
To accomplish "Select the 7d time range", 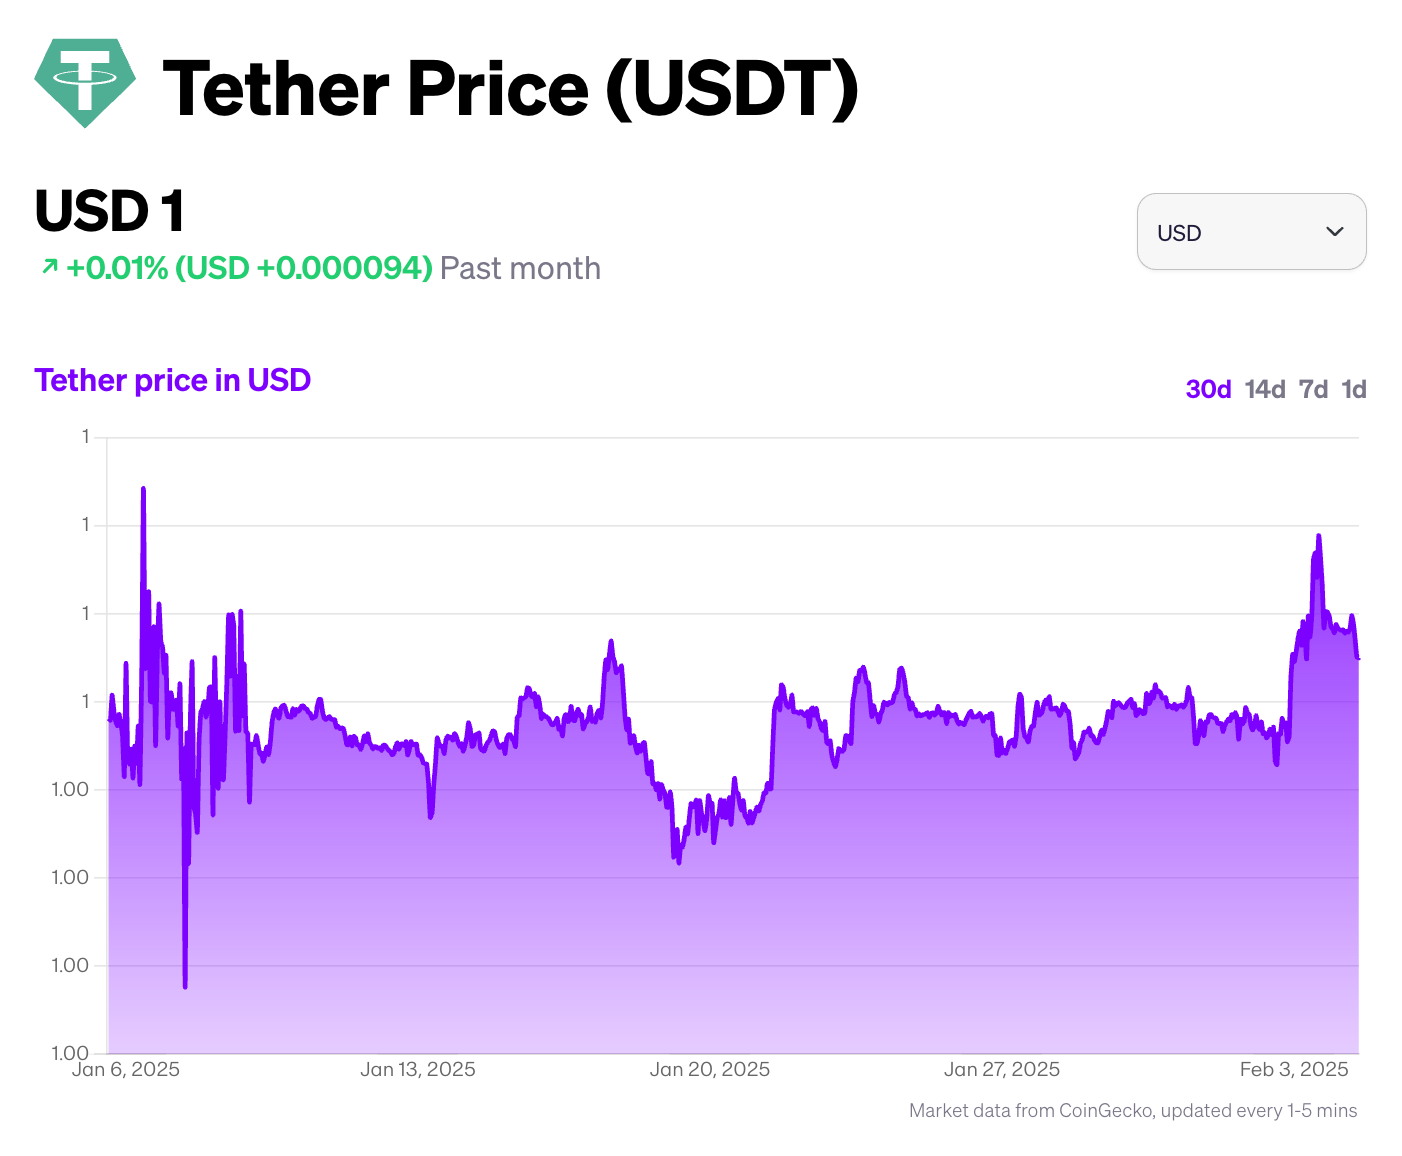I will point(1314,389).
